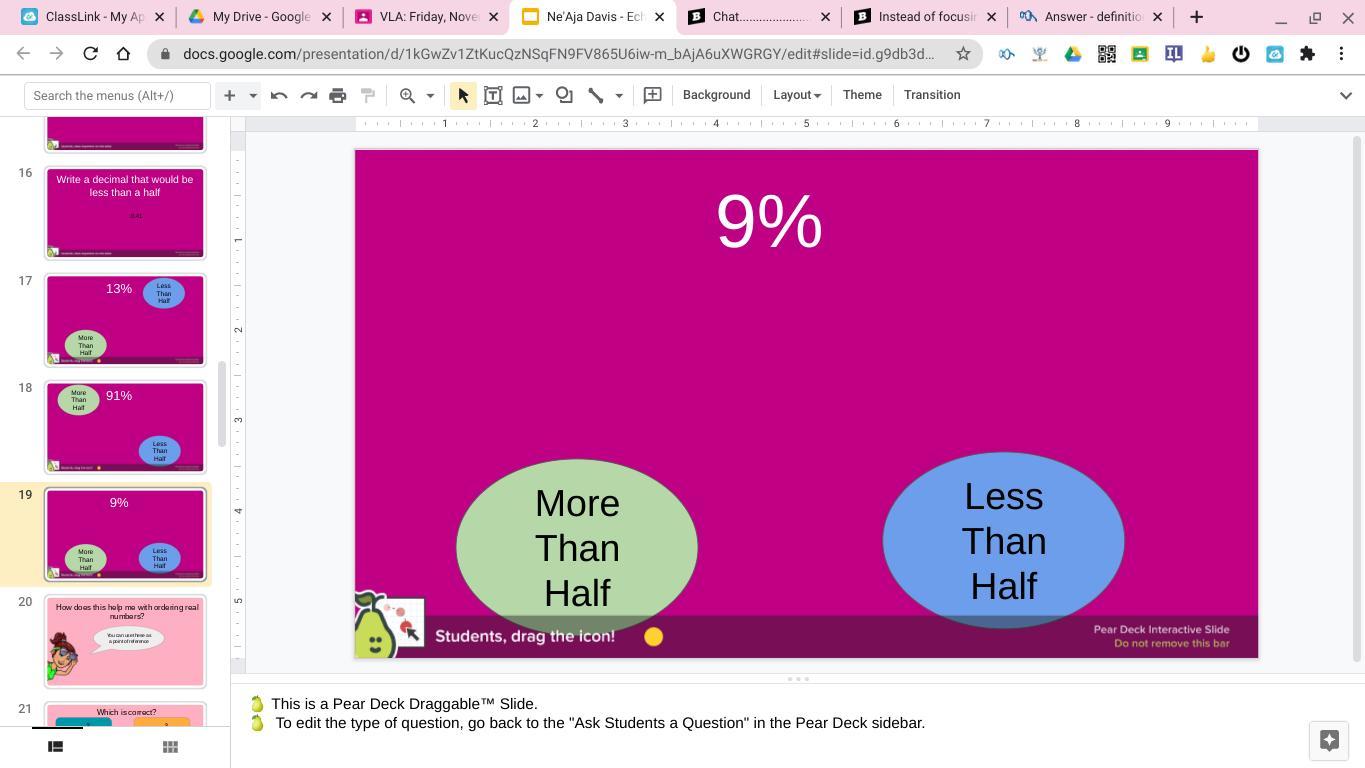Click the print icon
1365x768 pixels.
(x=338, y=95)
